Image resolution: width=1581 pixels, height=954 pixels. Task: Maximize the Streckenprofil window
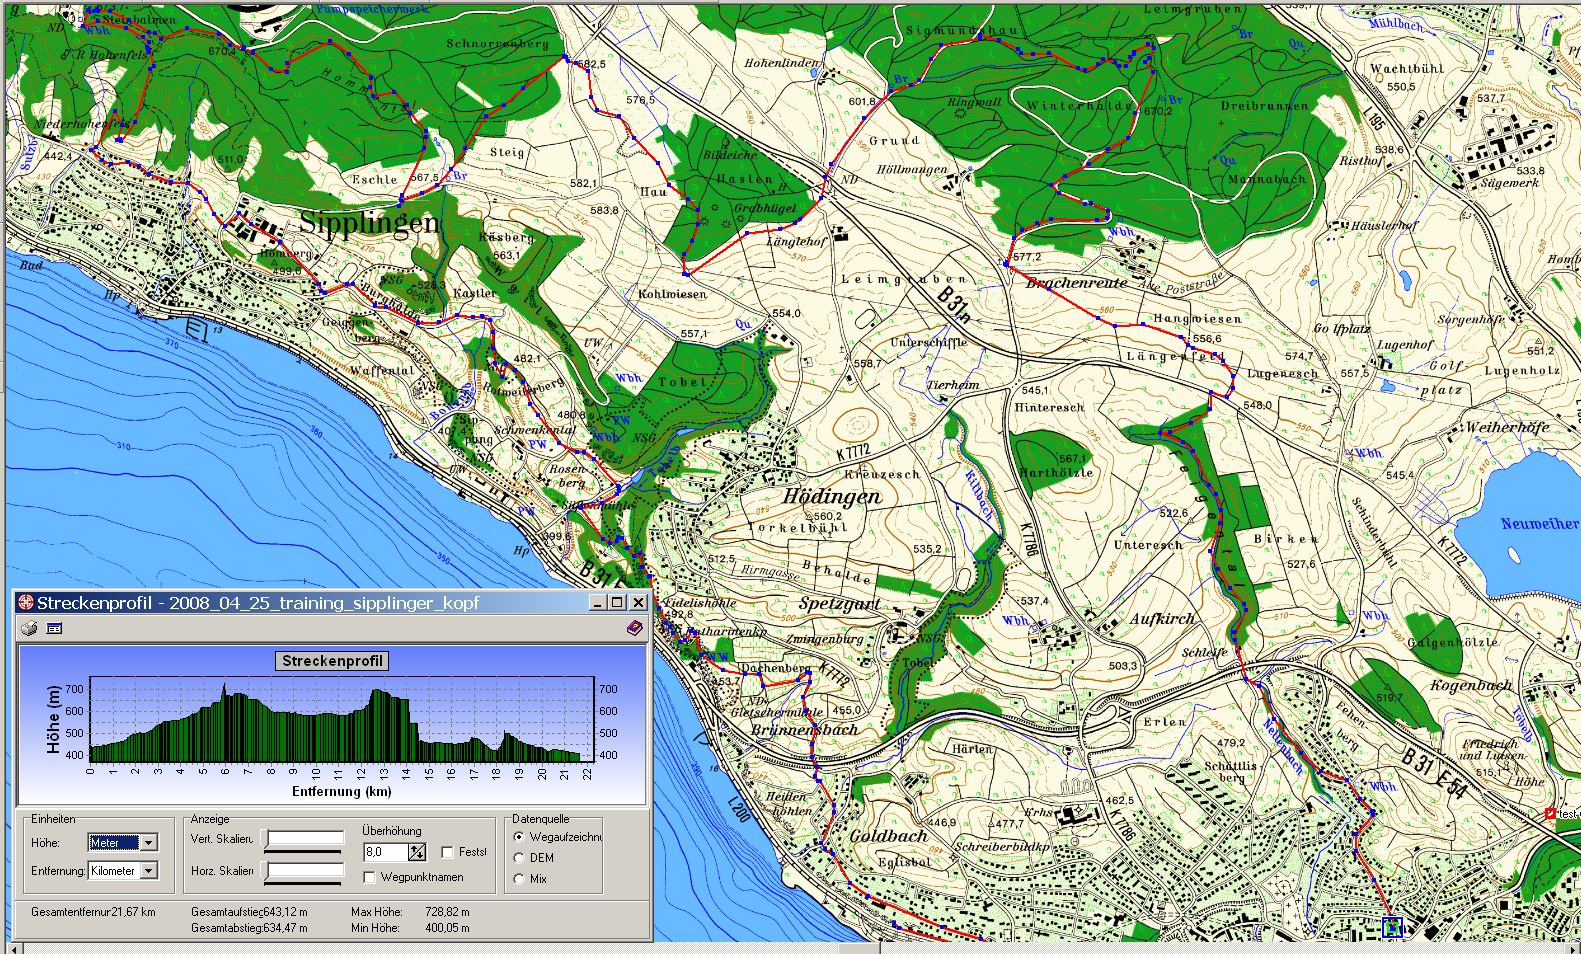617,602
